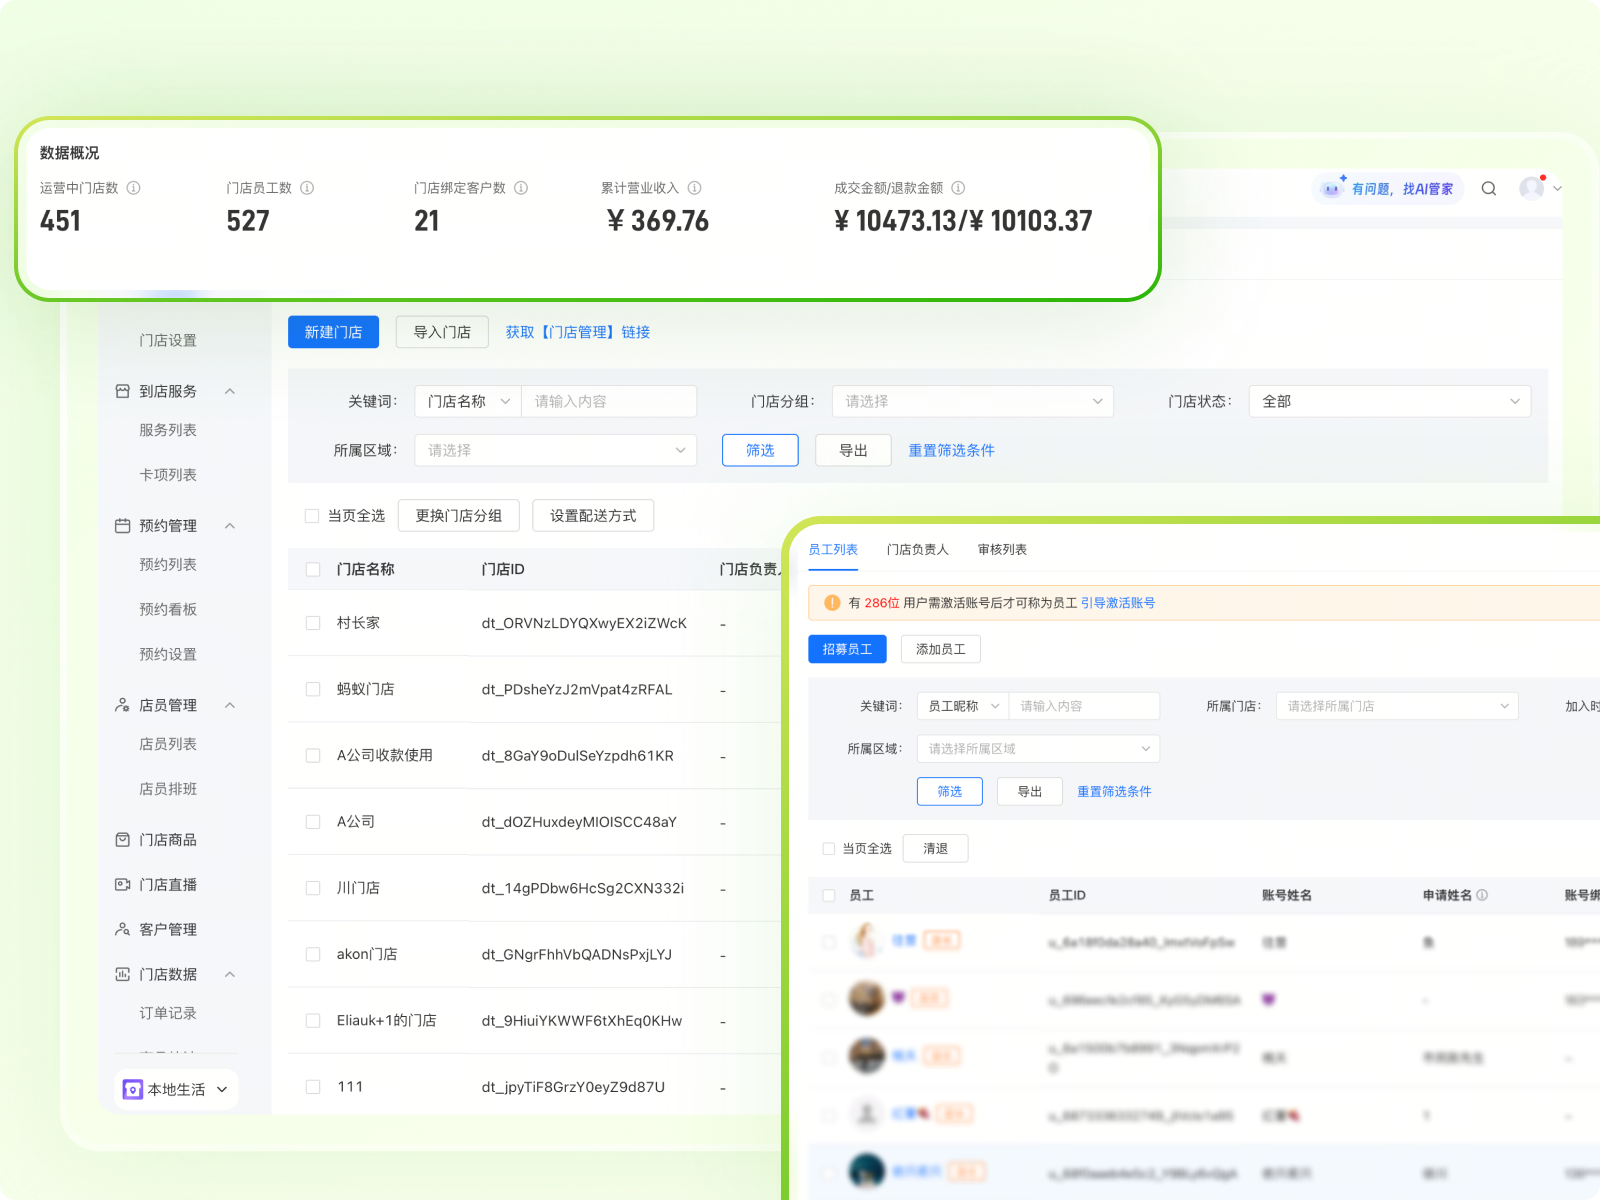The height and width of the screenshot is (1200, 1600).
Task: Open 获取【门店管理】链接 link
Action: coord(578,332)
